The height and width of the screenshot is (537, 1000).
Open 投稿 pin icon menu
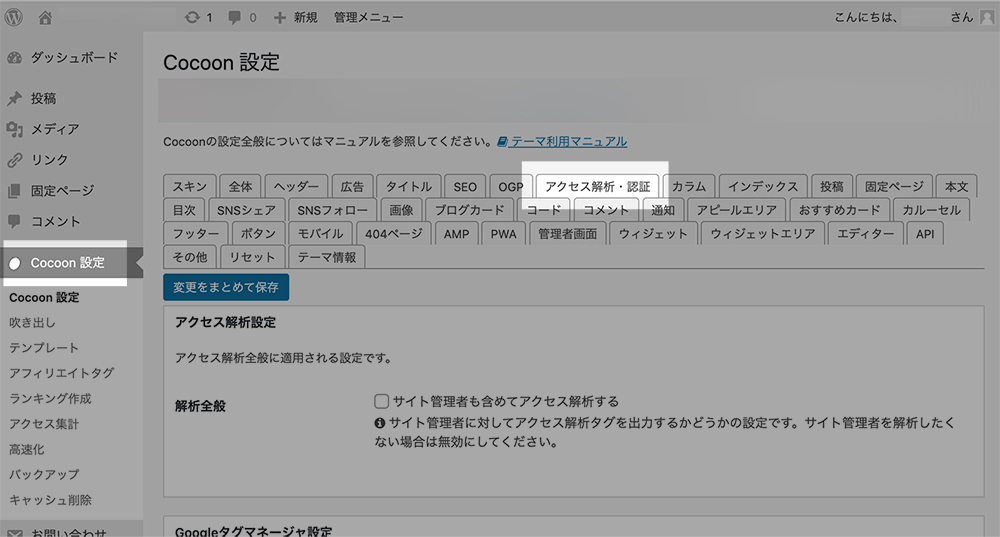14,98
